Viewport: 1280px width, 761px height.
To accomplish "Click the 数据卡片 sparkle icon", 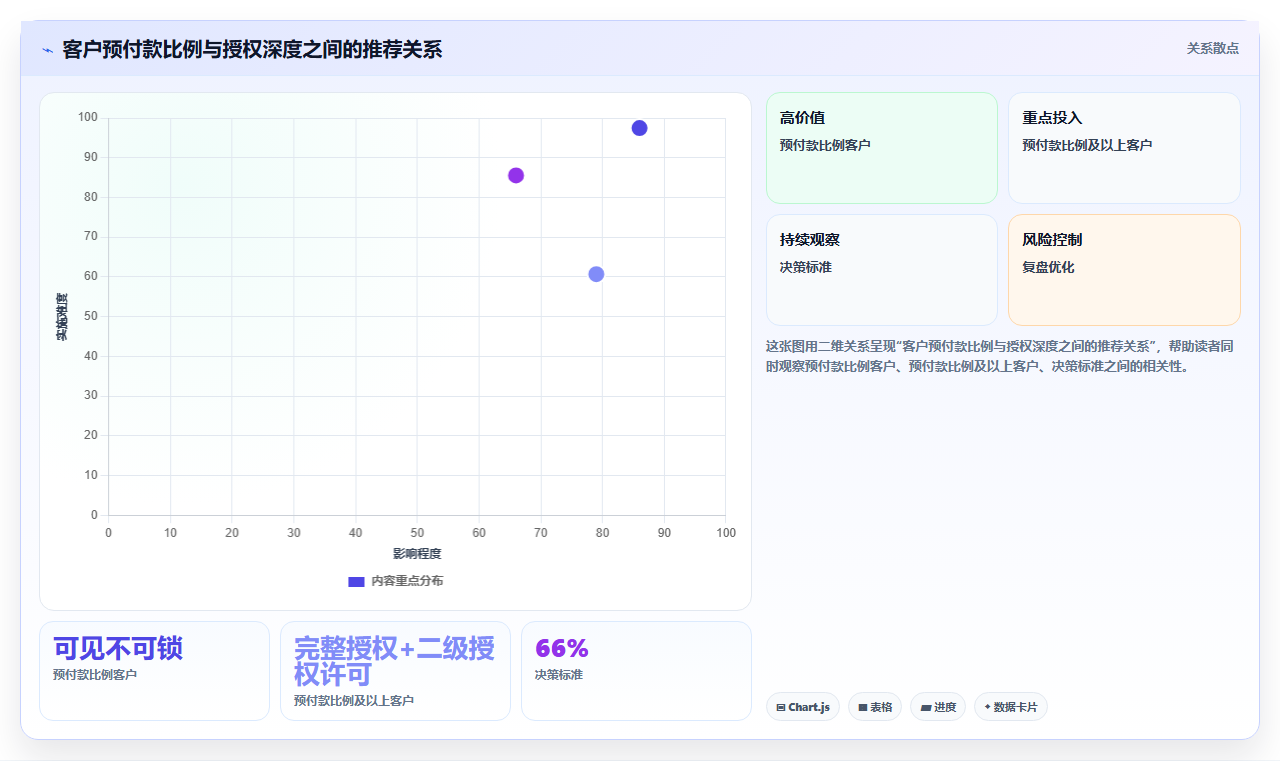I will tap(987, 707).
